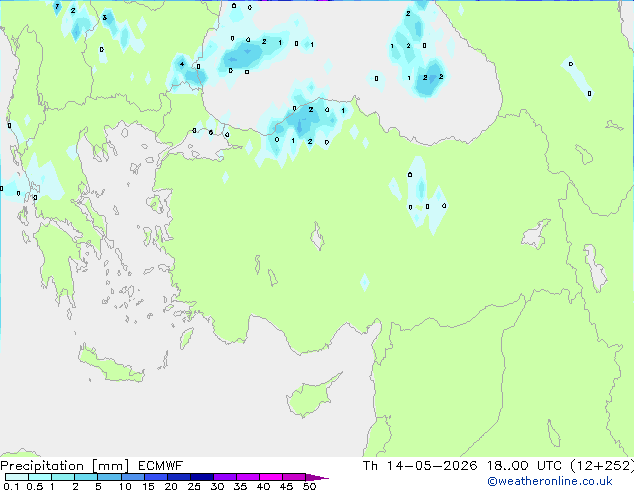This screenshot has height=490, width=634.
Task: Click the 'Precipitation [mm]' title text
Action: (65, 466)
